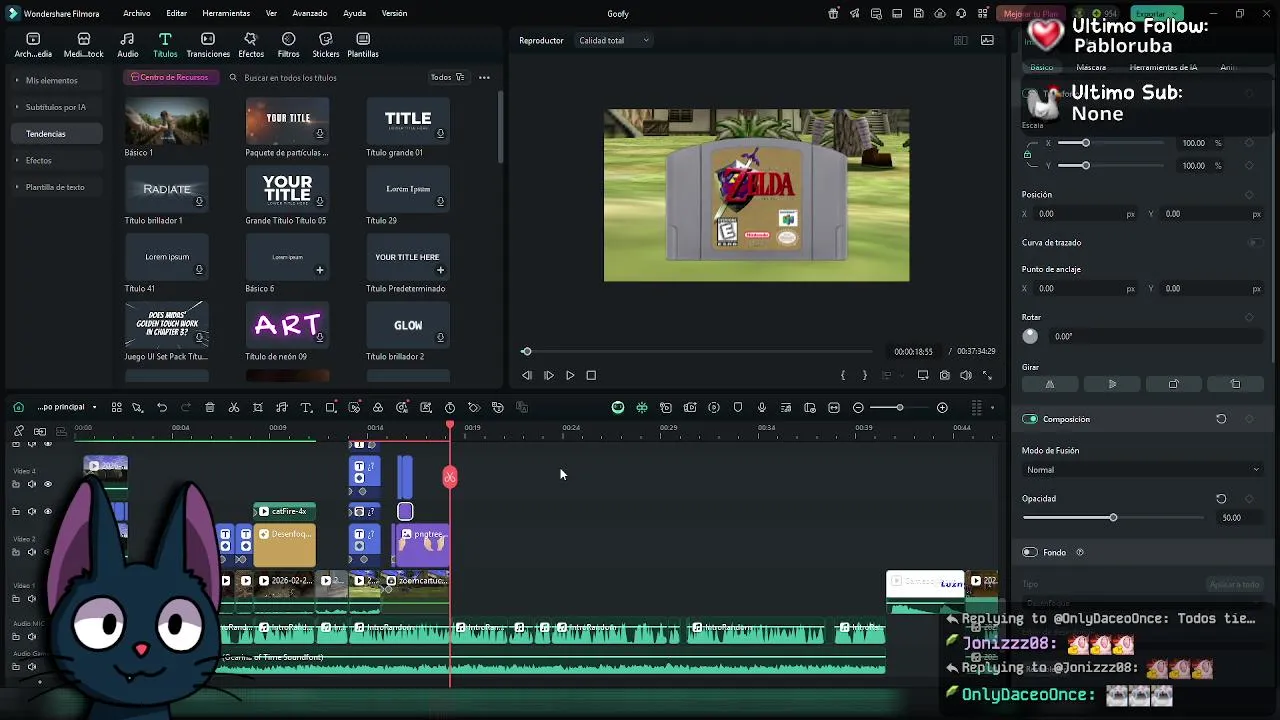Image resolution: width=1280 pixels, height=720 pixels.
Task: Adjust the Escala X slider handle
Action: pyautogui.click(x=1086, y=143)
